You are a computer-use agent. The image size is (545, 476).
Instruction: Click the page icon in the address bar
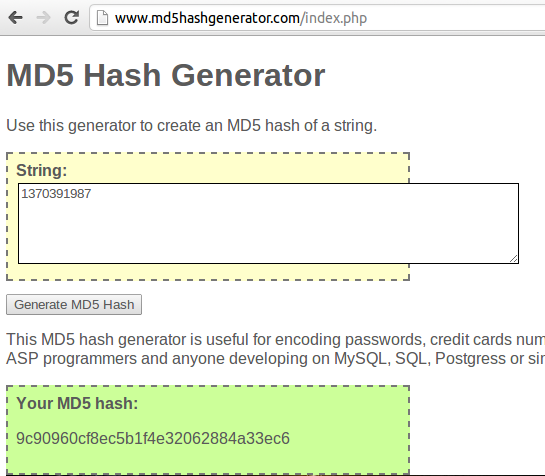coord(102,18)
